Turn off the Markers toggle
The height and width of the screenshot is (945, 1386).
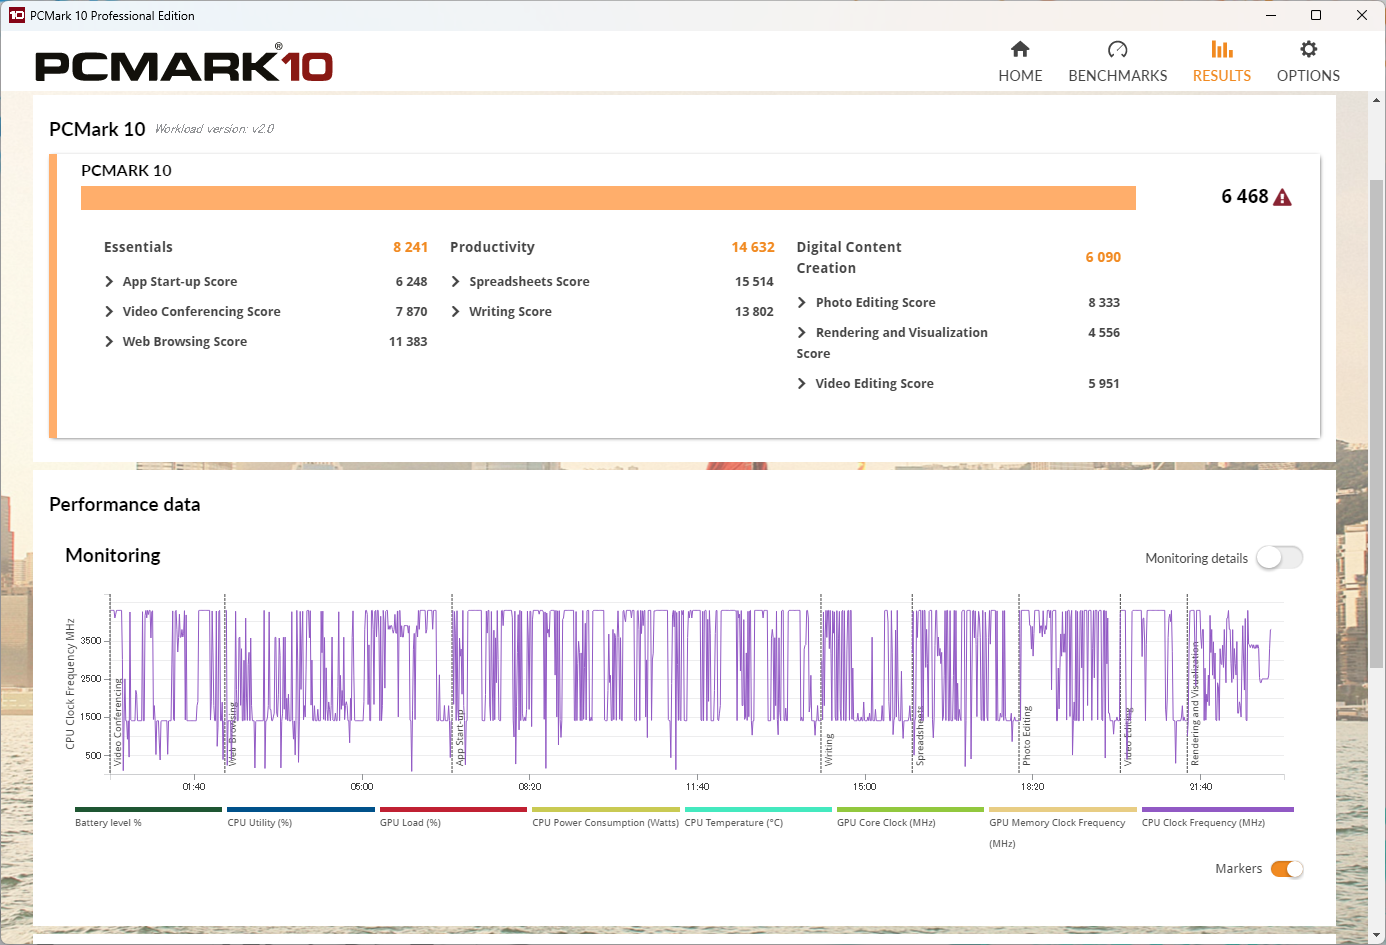click(x=1286, y=869)
